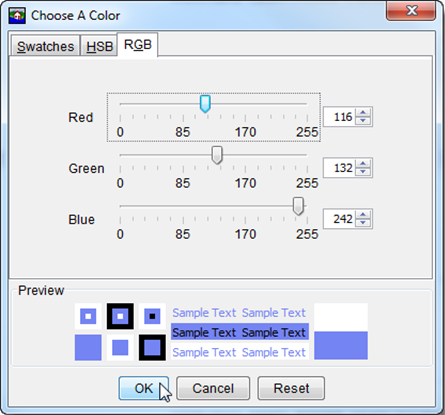Switch to the Swatches tab
This screenshot has height=415, width=445.
click(46, 46)
